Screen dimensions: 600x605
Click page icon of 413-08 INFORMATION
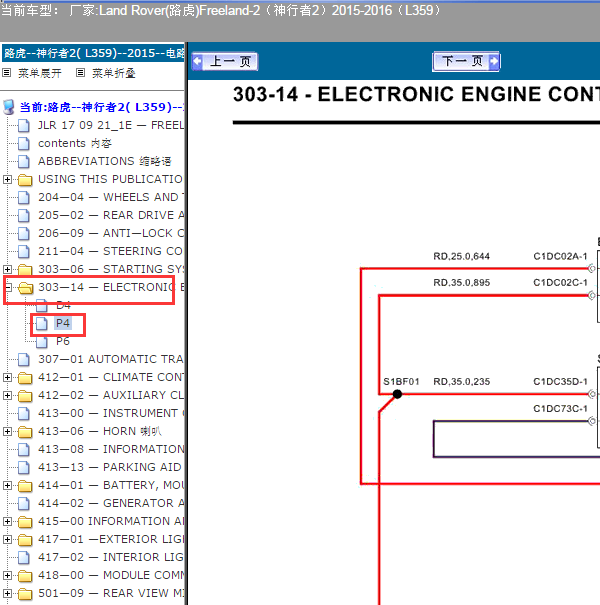coord(24,450)
